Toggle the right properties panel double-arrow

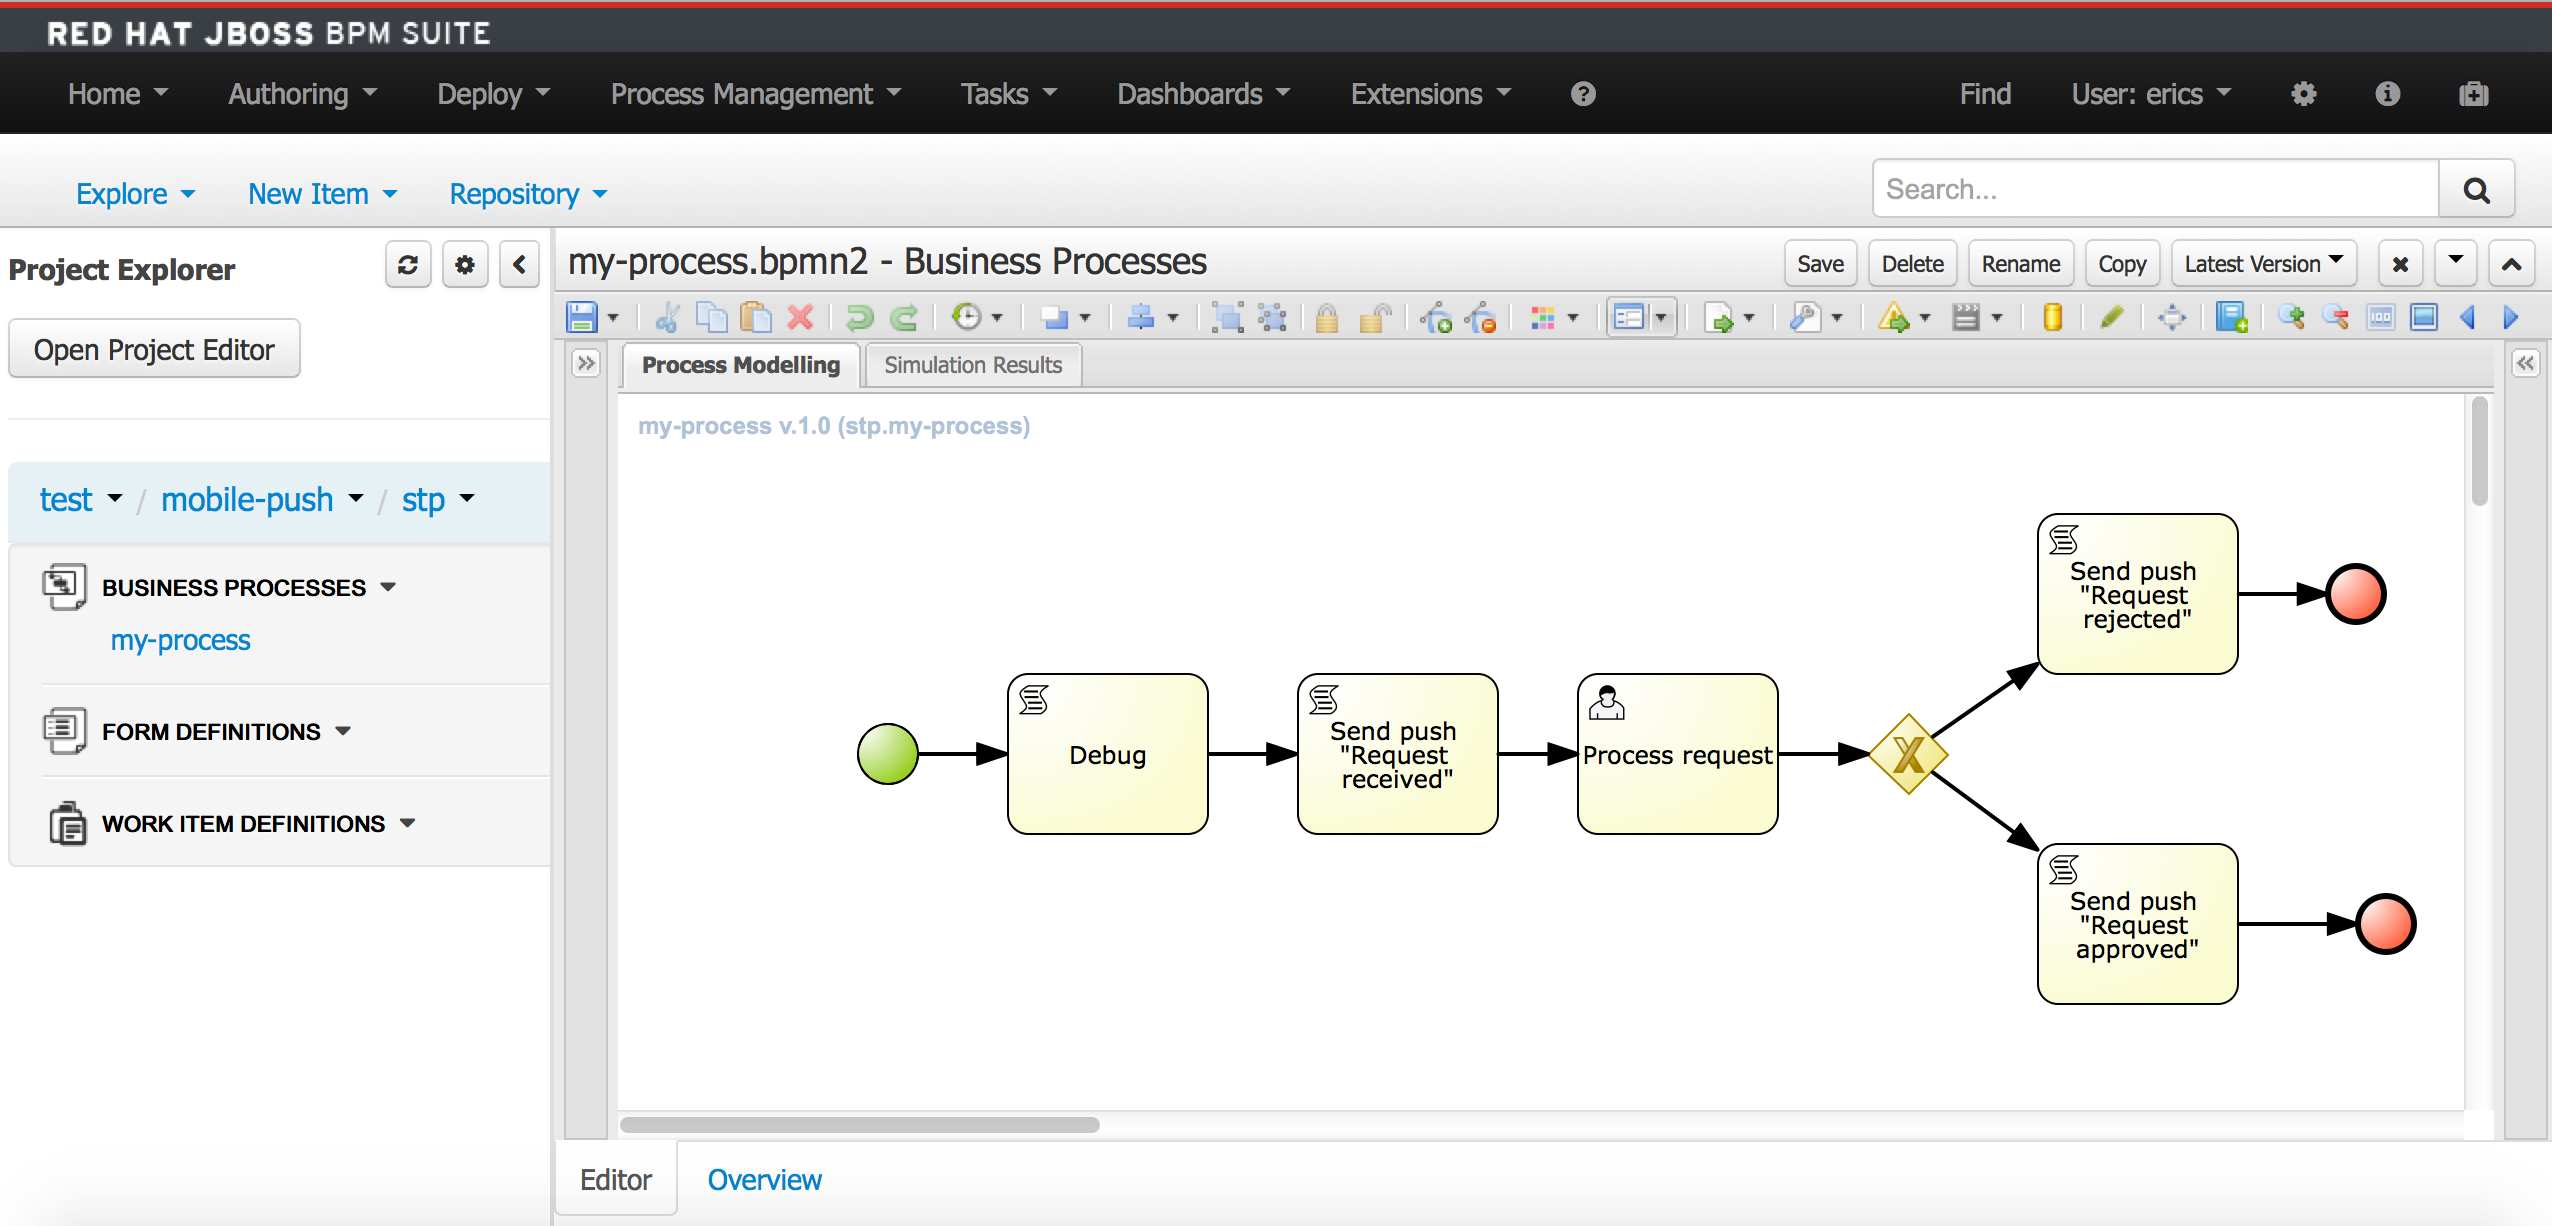click(2525, 363)
